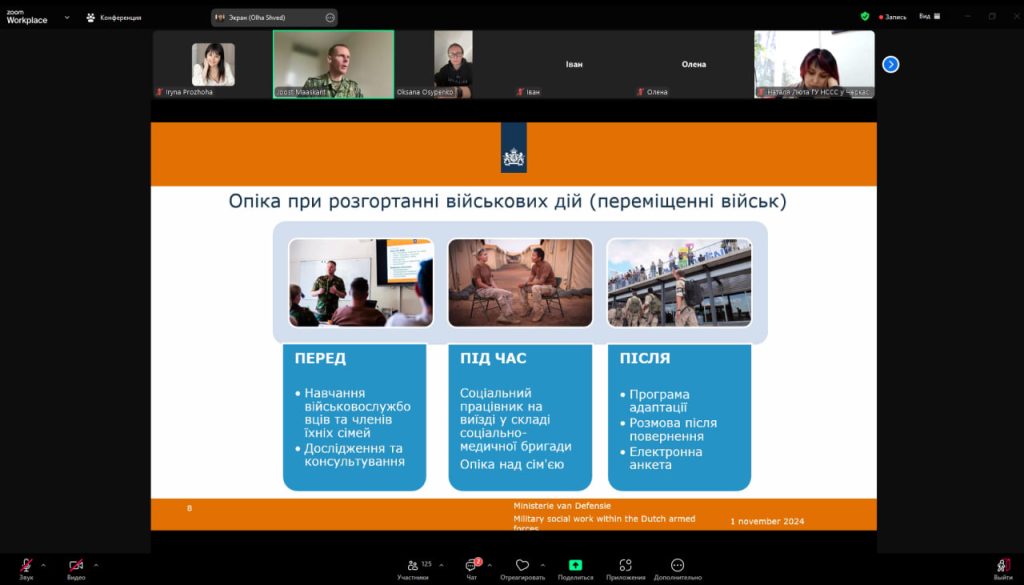The image size is (1024, 585).
Task: Open the Вид view menu
Action: (927, 17)
